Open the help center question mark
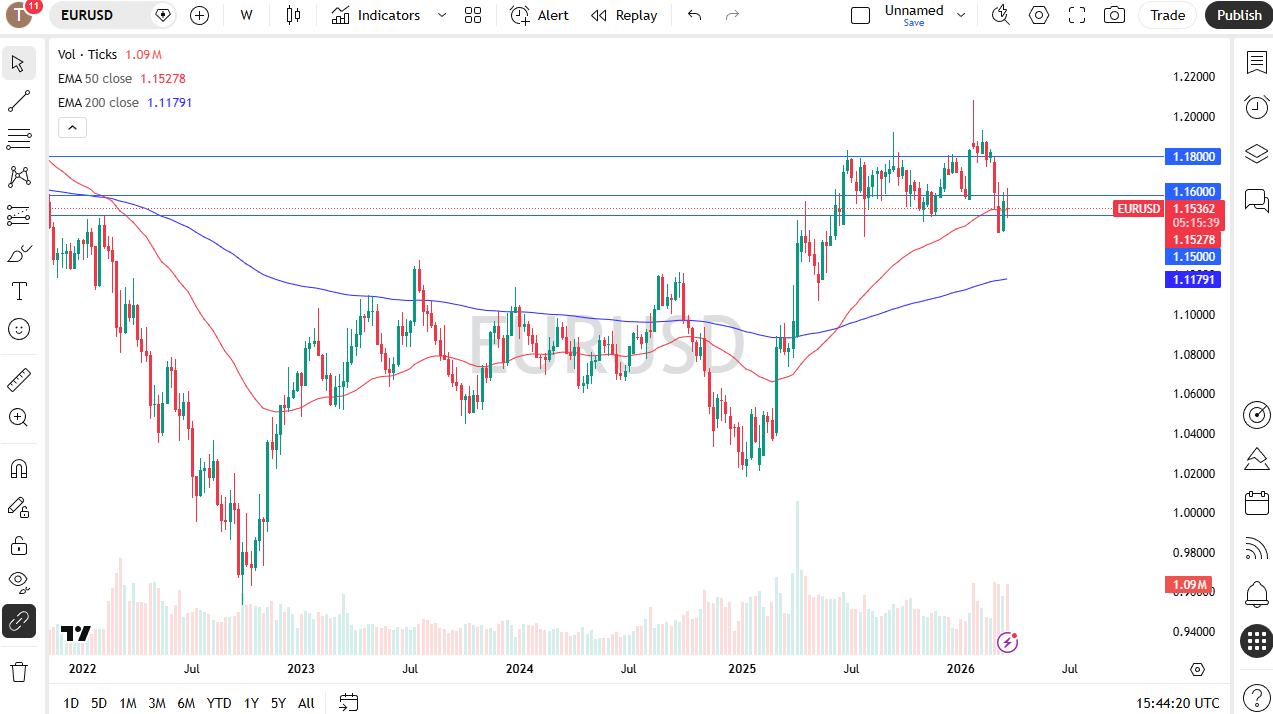1273x714 pixels. pyautogui.click(x=1256, y=696)
